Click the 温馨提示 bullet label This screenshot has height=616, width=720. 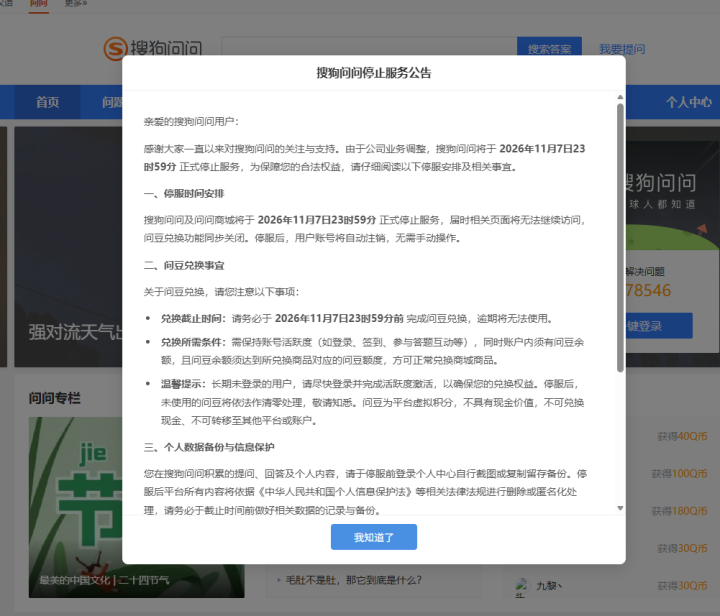[183, 384]
